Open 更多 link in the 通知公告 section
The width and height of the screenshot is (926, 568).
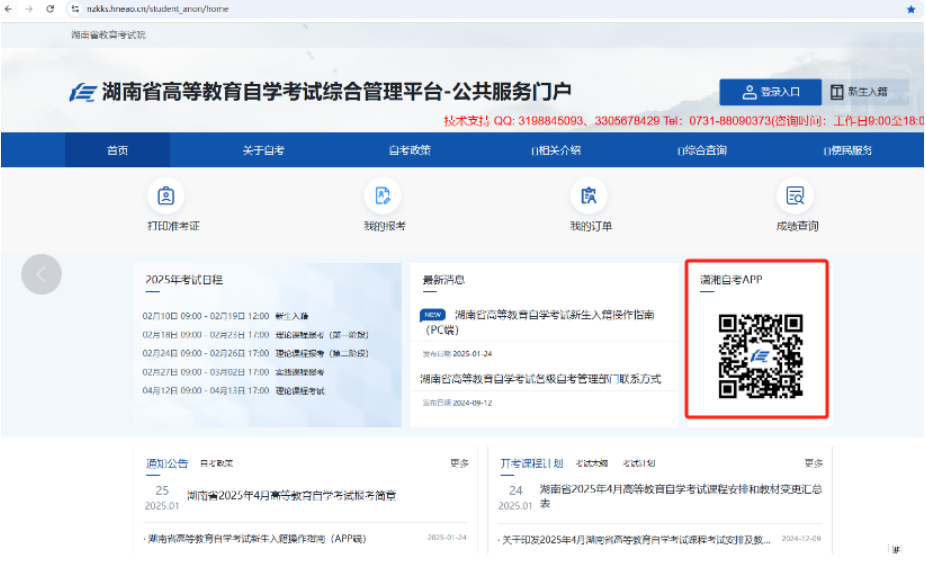click(x=459, y=464)
